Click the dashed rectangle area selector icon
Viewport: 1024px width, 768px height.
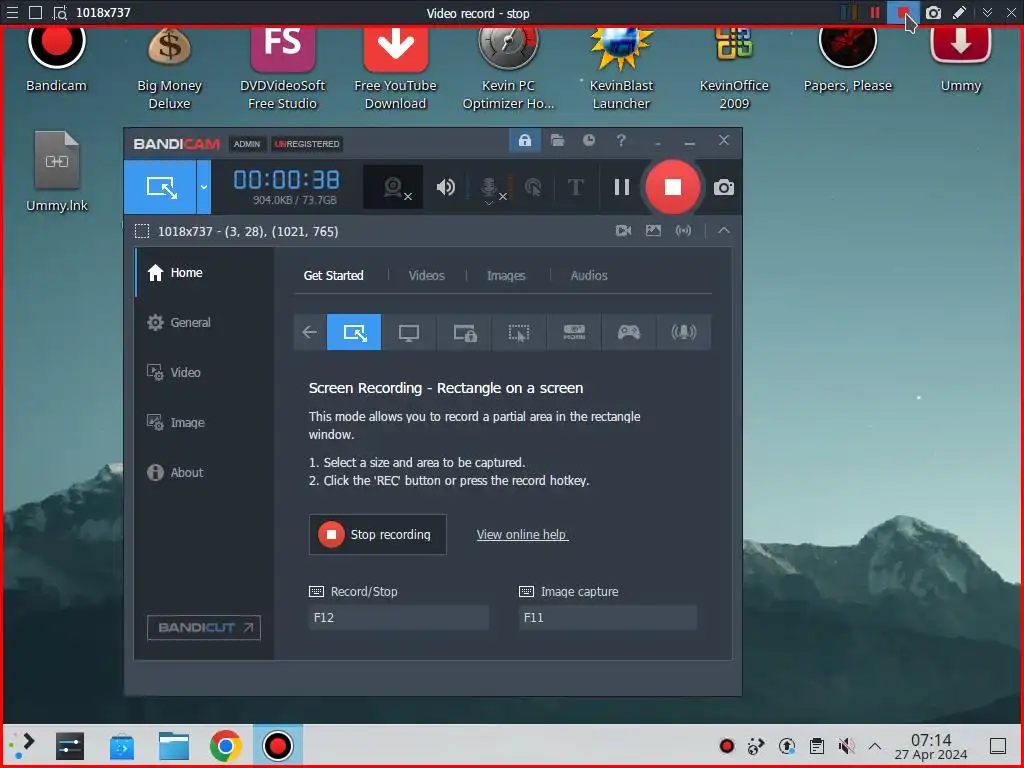coord(142,231)
